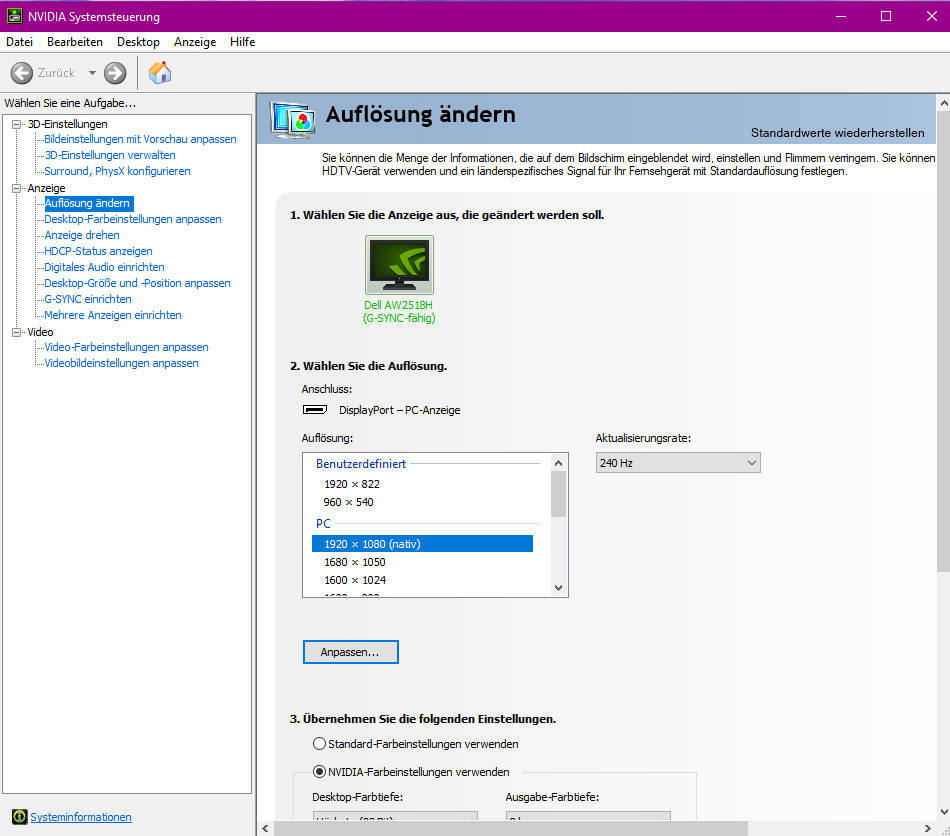This screenshot has height=836, width=950.
Task: Maximize the NVIDIA Systemsteuerung window
Action: click(886, 16)
